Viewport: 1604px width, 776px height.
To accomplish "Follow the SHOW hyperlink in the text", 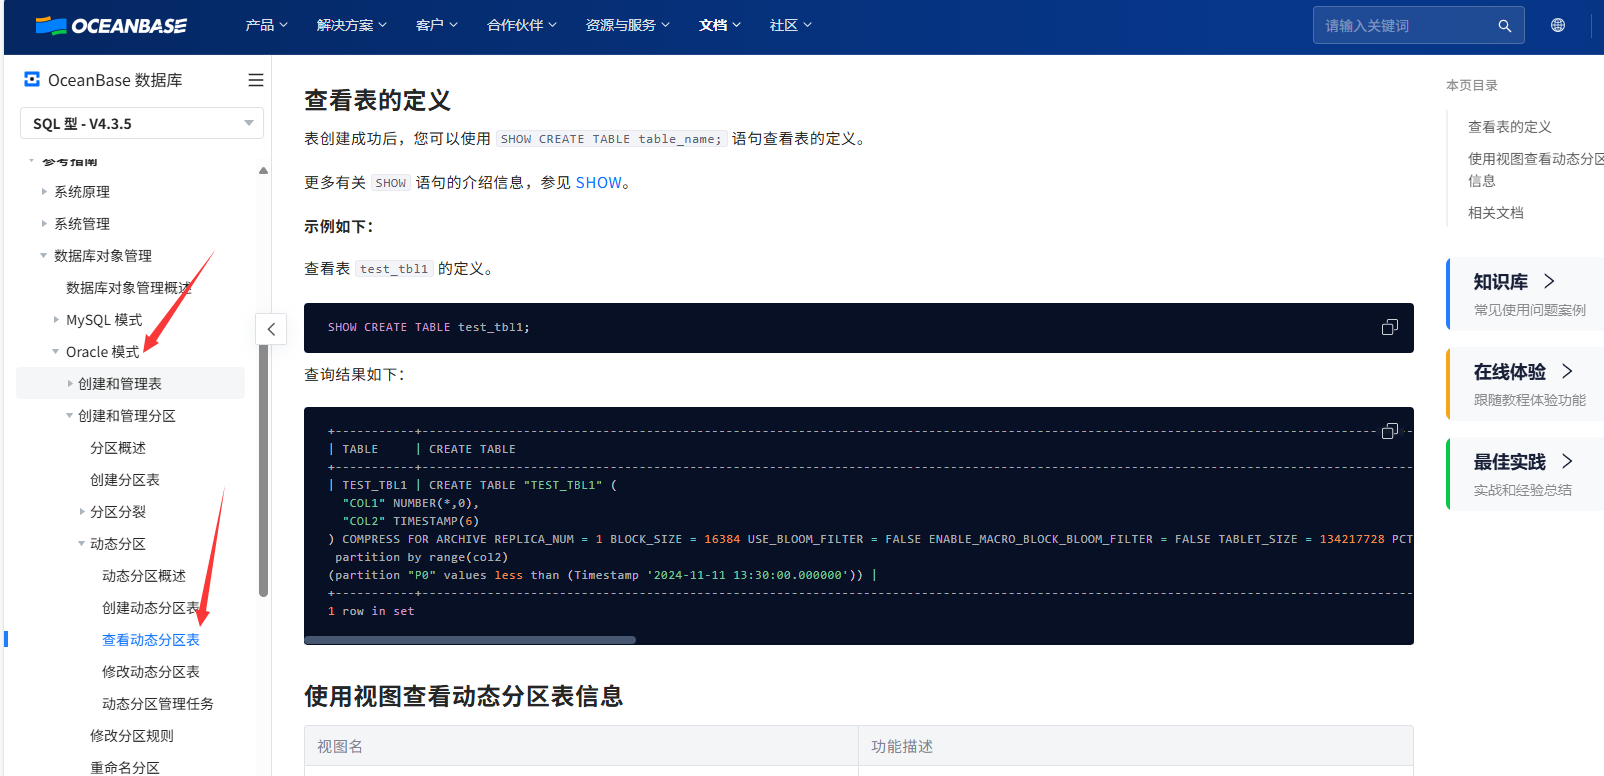I will coord(598,183).
